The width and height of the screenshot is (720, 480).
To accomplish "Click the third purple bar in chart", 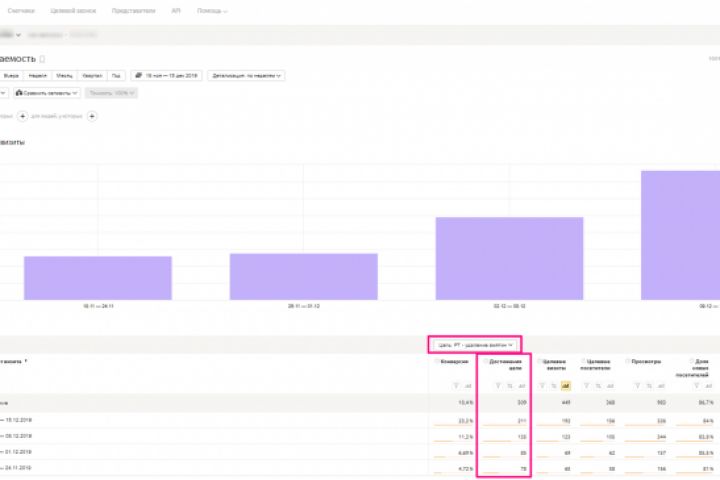I will click(x=509, y=259).
